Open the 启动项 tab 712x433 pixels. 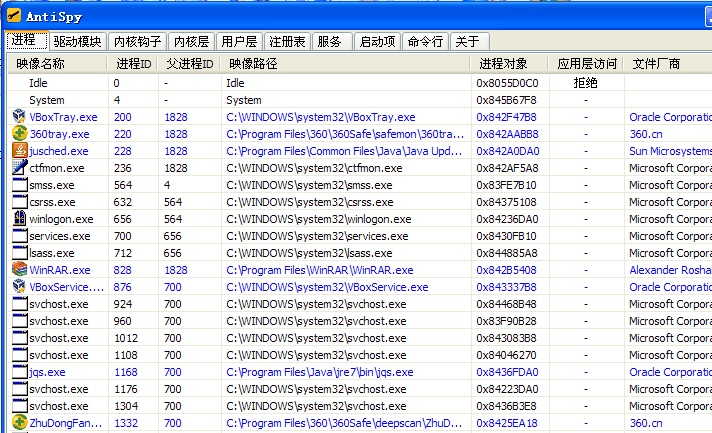tap(377, 41)
